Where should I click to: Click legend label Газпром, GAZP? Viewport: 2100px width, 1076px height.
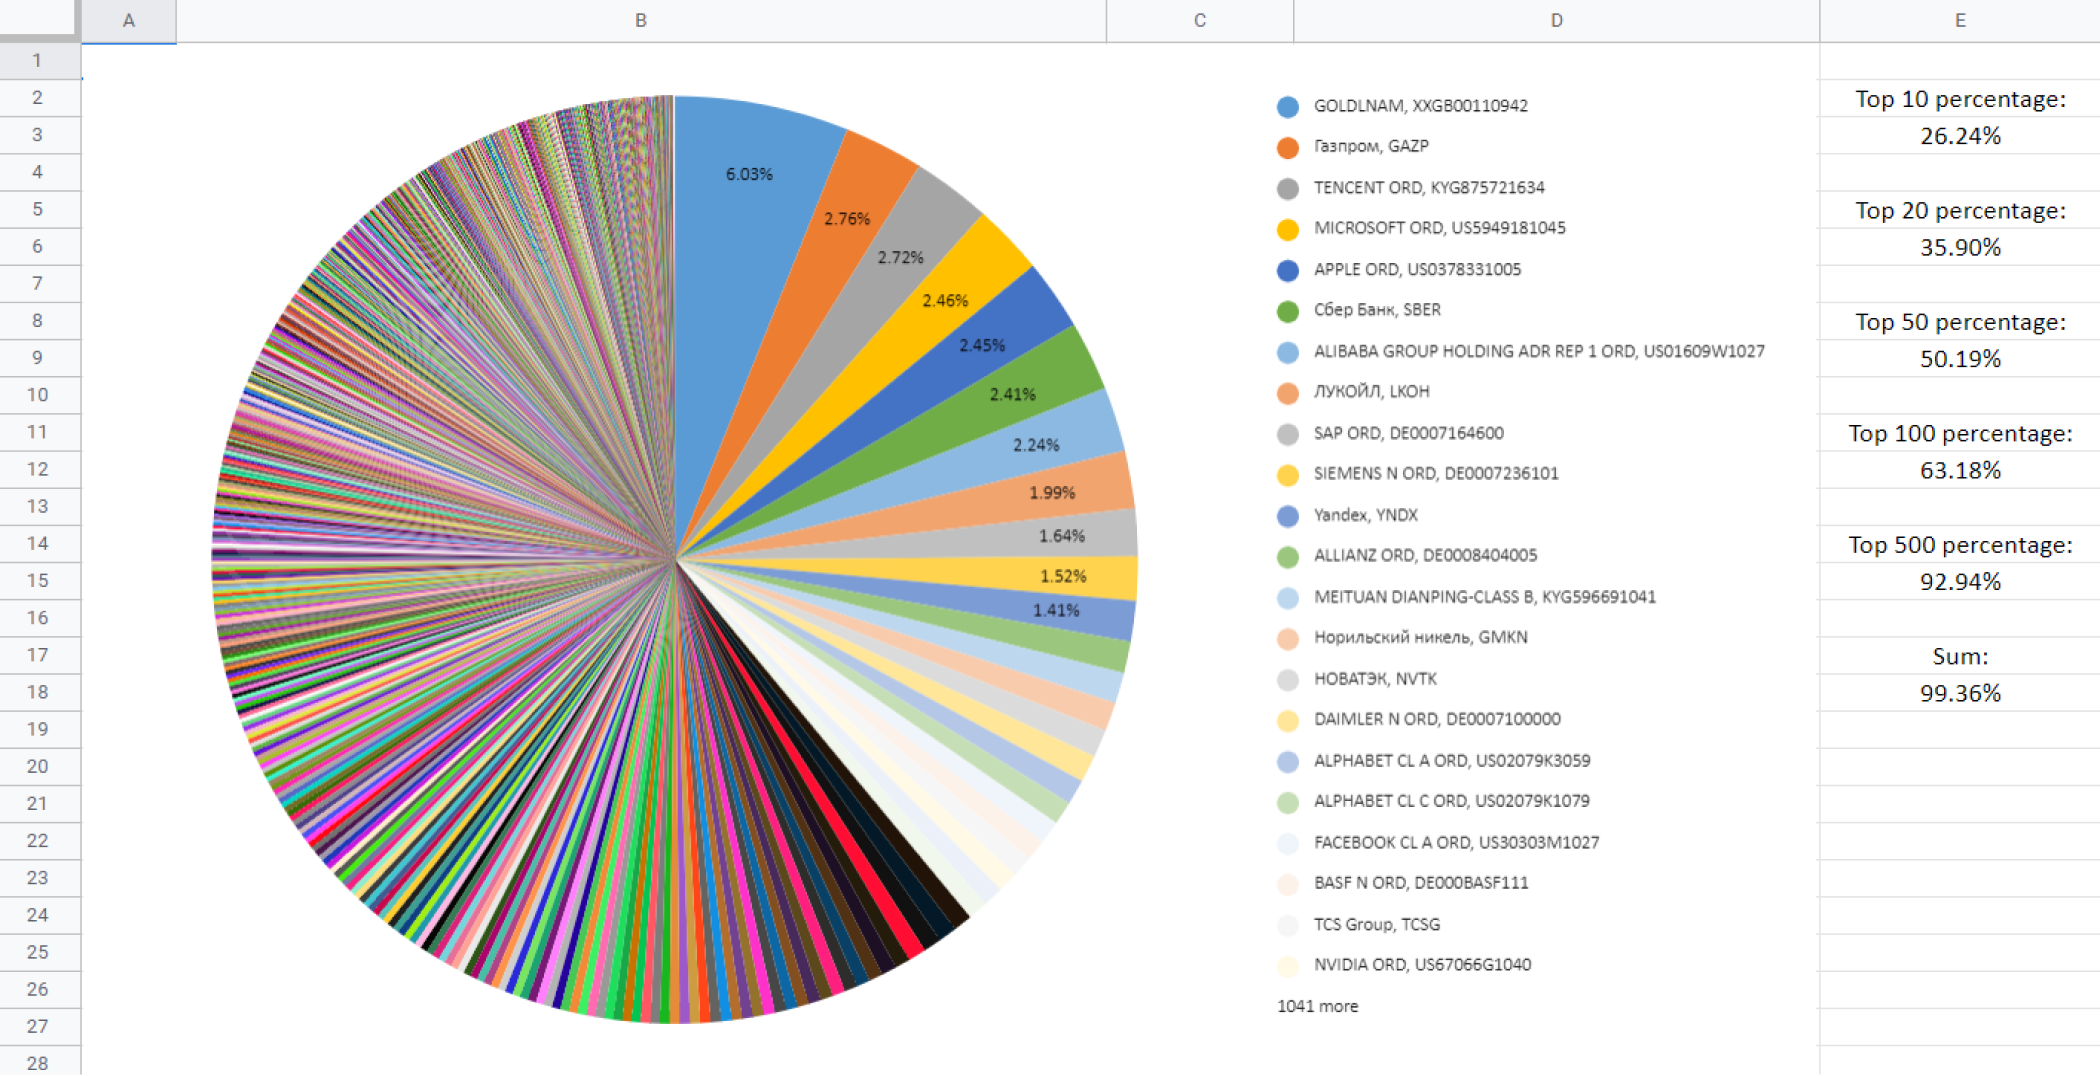coord(1371,146)
